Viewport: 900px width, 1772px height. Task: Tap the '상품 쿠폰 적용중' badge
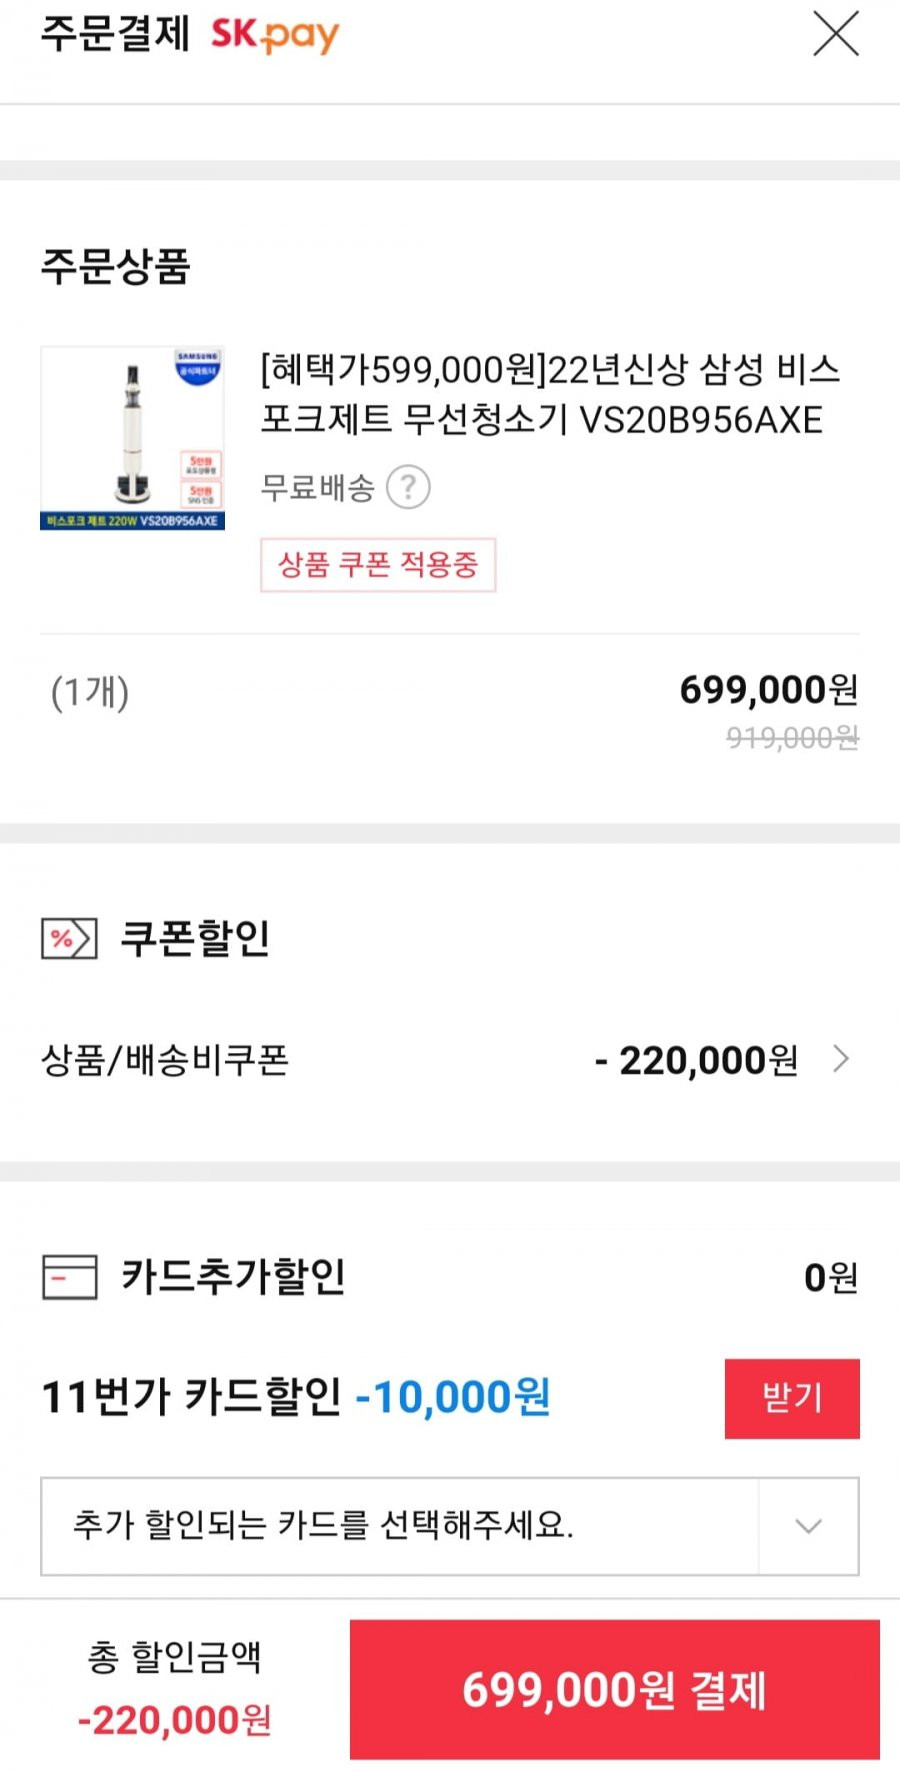tap(378, 565)
